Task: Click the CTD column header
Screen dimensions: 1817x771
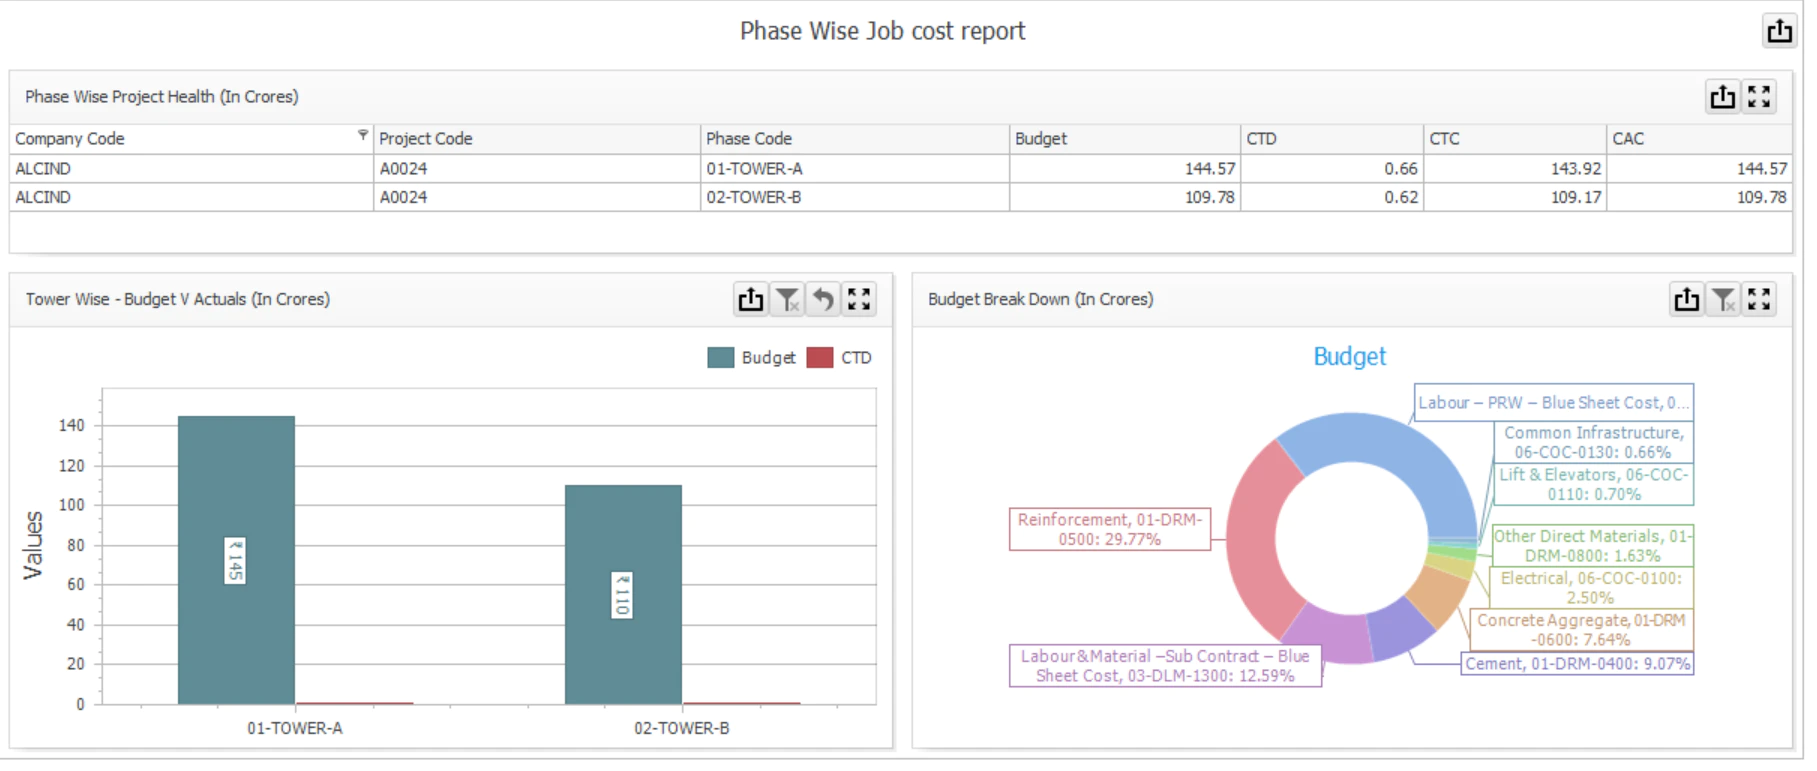Action: point(1332,139)
